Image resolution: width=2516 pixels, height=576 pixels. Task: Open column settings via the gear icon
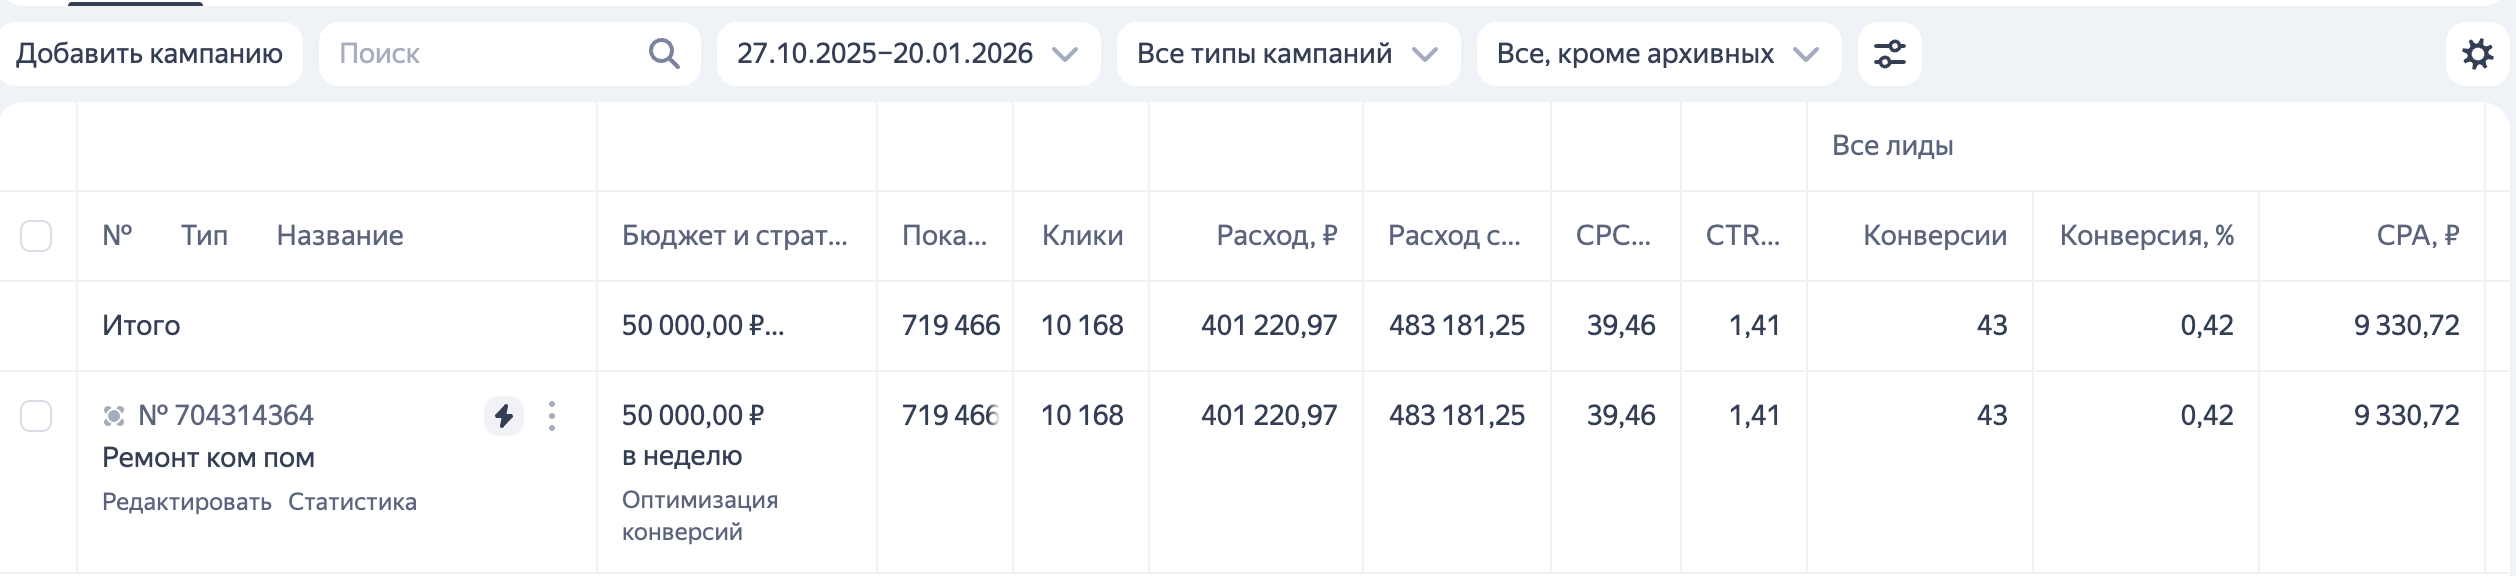tap(2478, 54)
